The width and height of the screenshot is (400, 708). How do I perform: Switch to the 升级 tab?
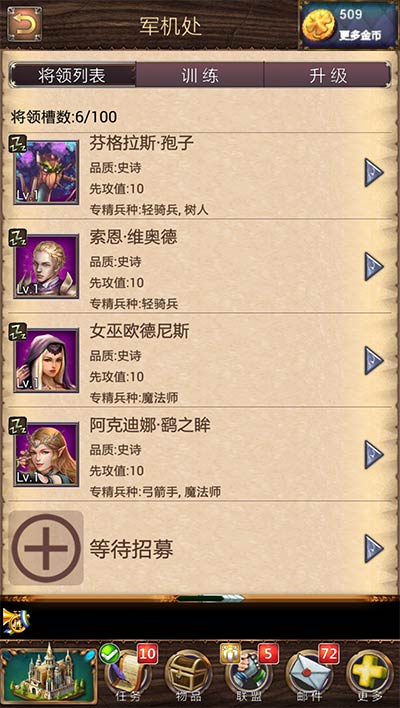(x=328, y=75)
